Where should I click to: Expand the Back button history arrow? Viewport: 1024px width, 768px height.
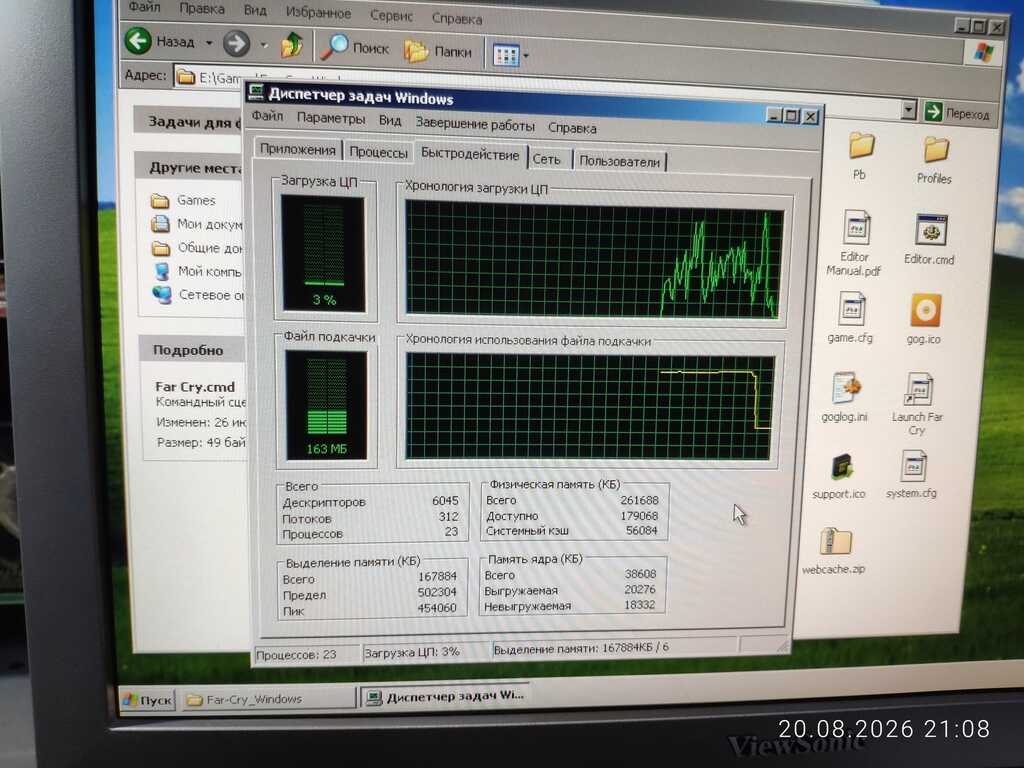click(x=209, y=43)
